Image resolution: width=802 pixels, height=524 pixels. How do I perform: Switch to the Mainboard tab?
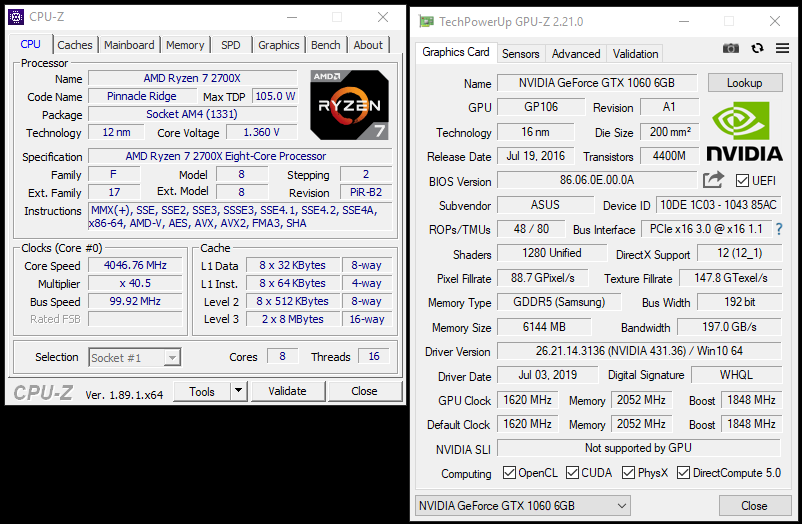[129, 45]
